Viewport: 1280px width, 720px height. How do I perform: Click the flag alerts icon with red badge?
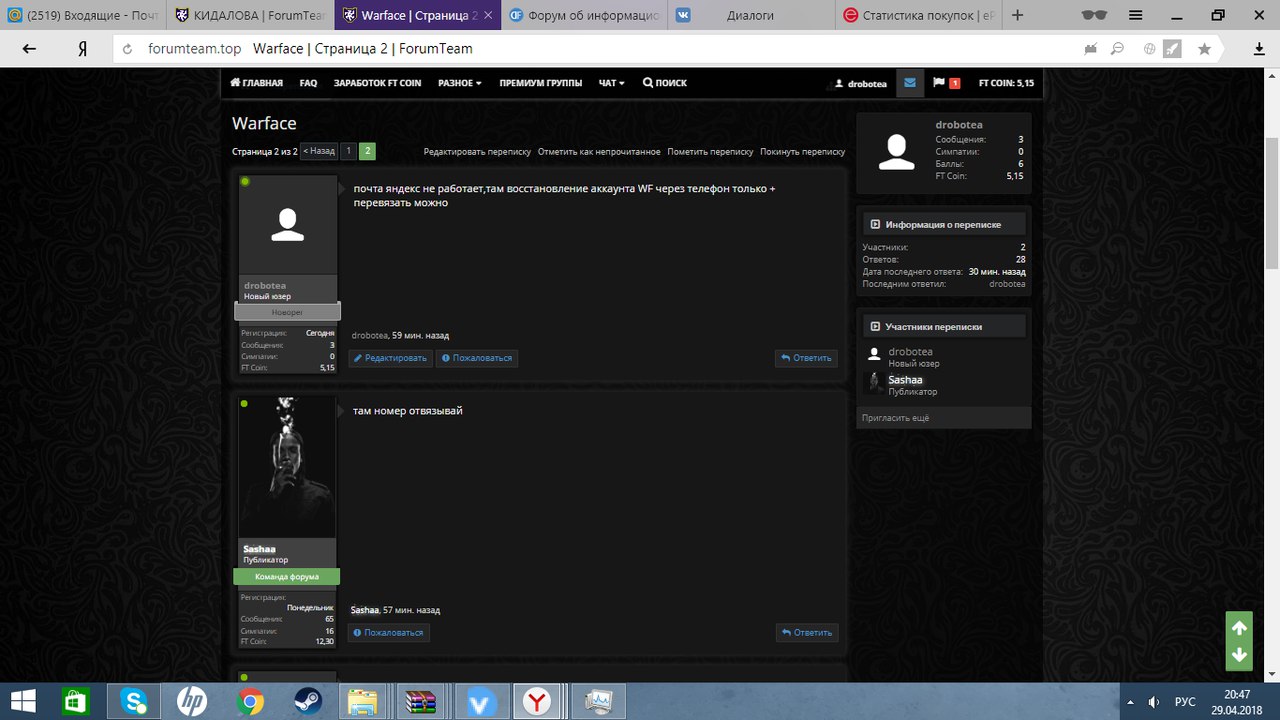[939, 83]
